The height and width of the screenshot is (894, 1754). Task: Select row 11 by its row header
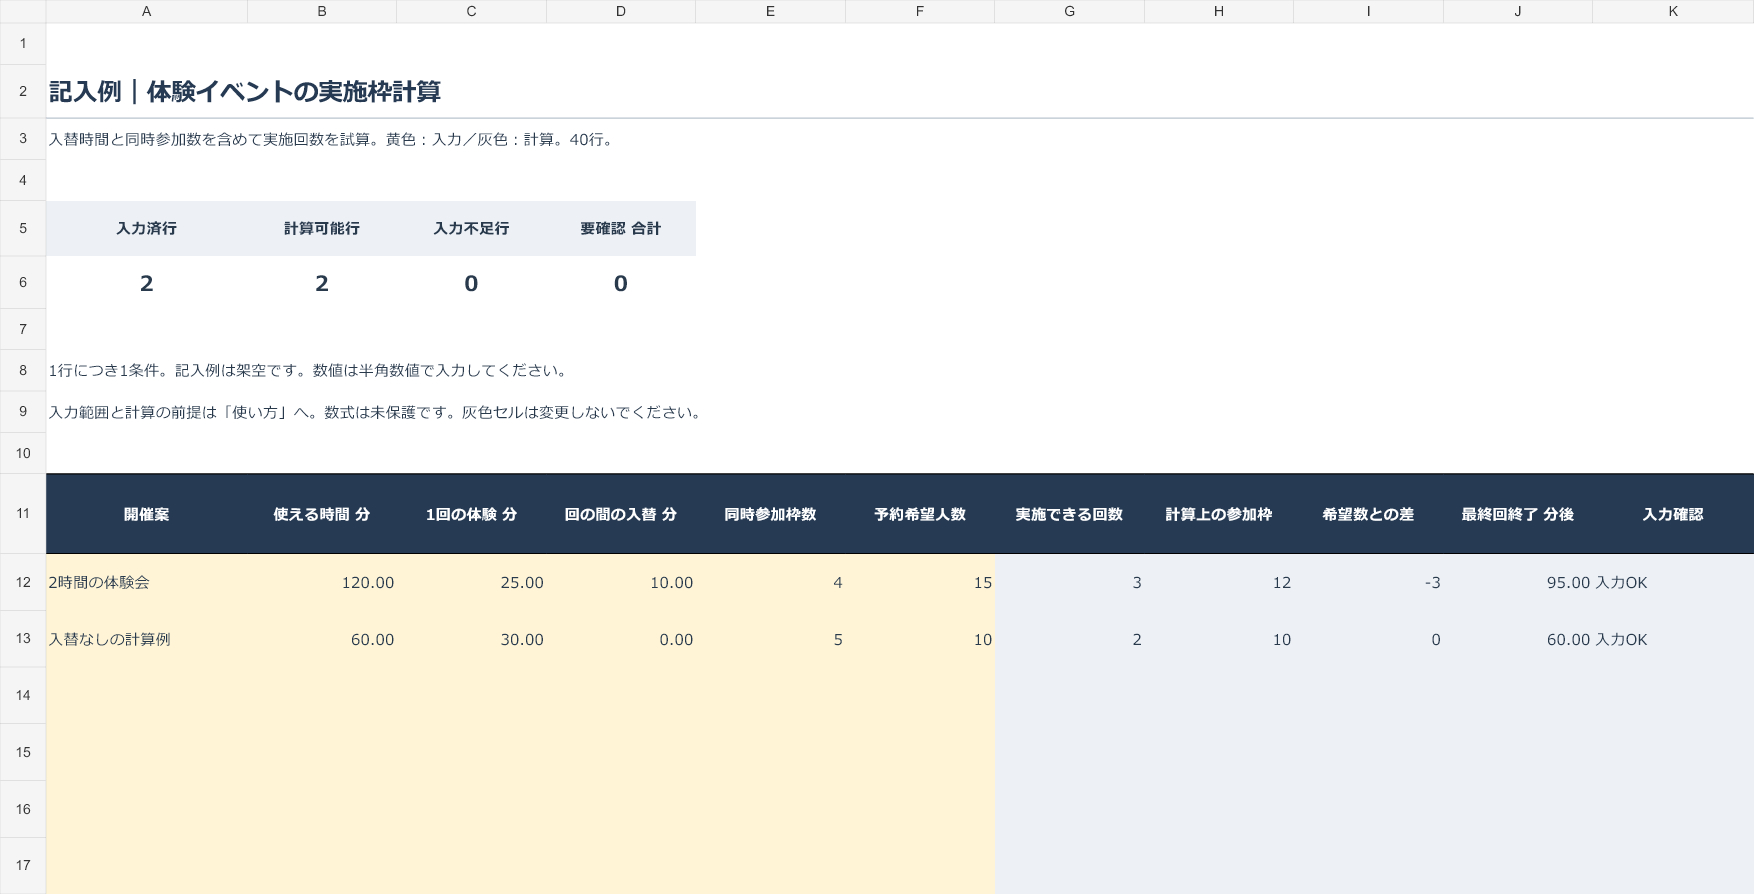[x=23, y=514]
